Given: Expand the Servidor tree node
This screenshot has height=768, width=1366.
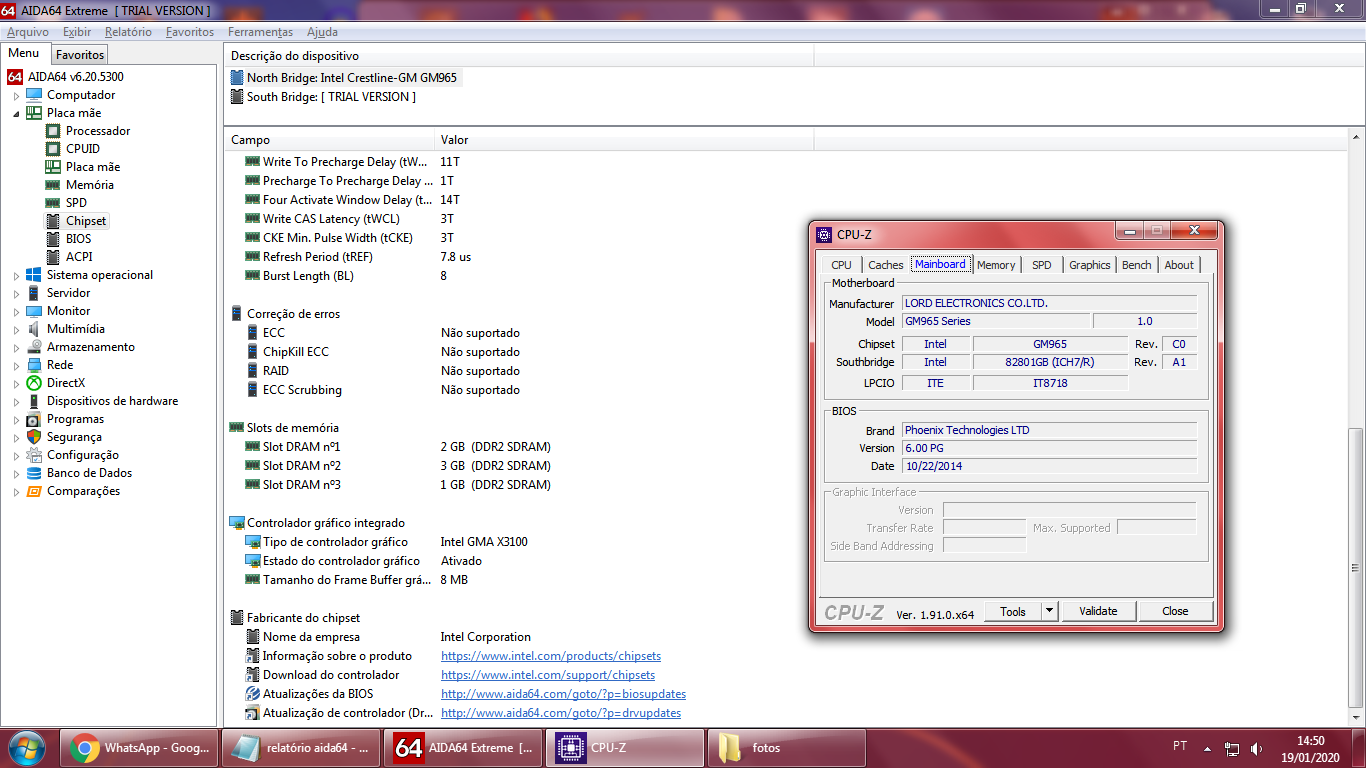Looking at the screenshot, I should point(16,294).
